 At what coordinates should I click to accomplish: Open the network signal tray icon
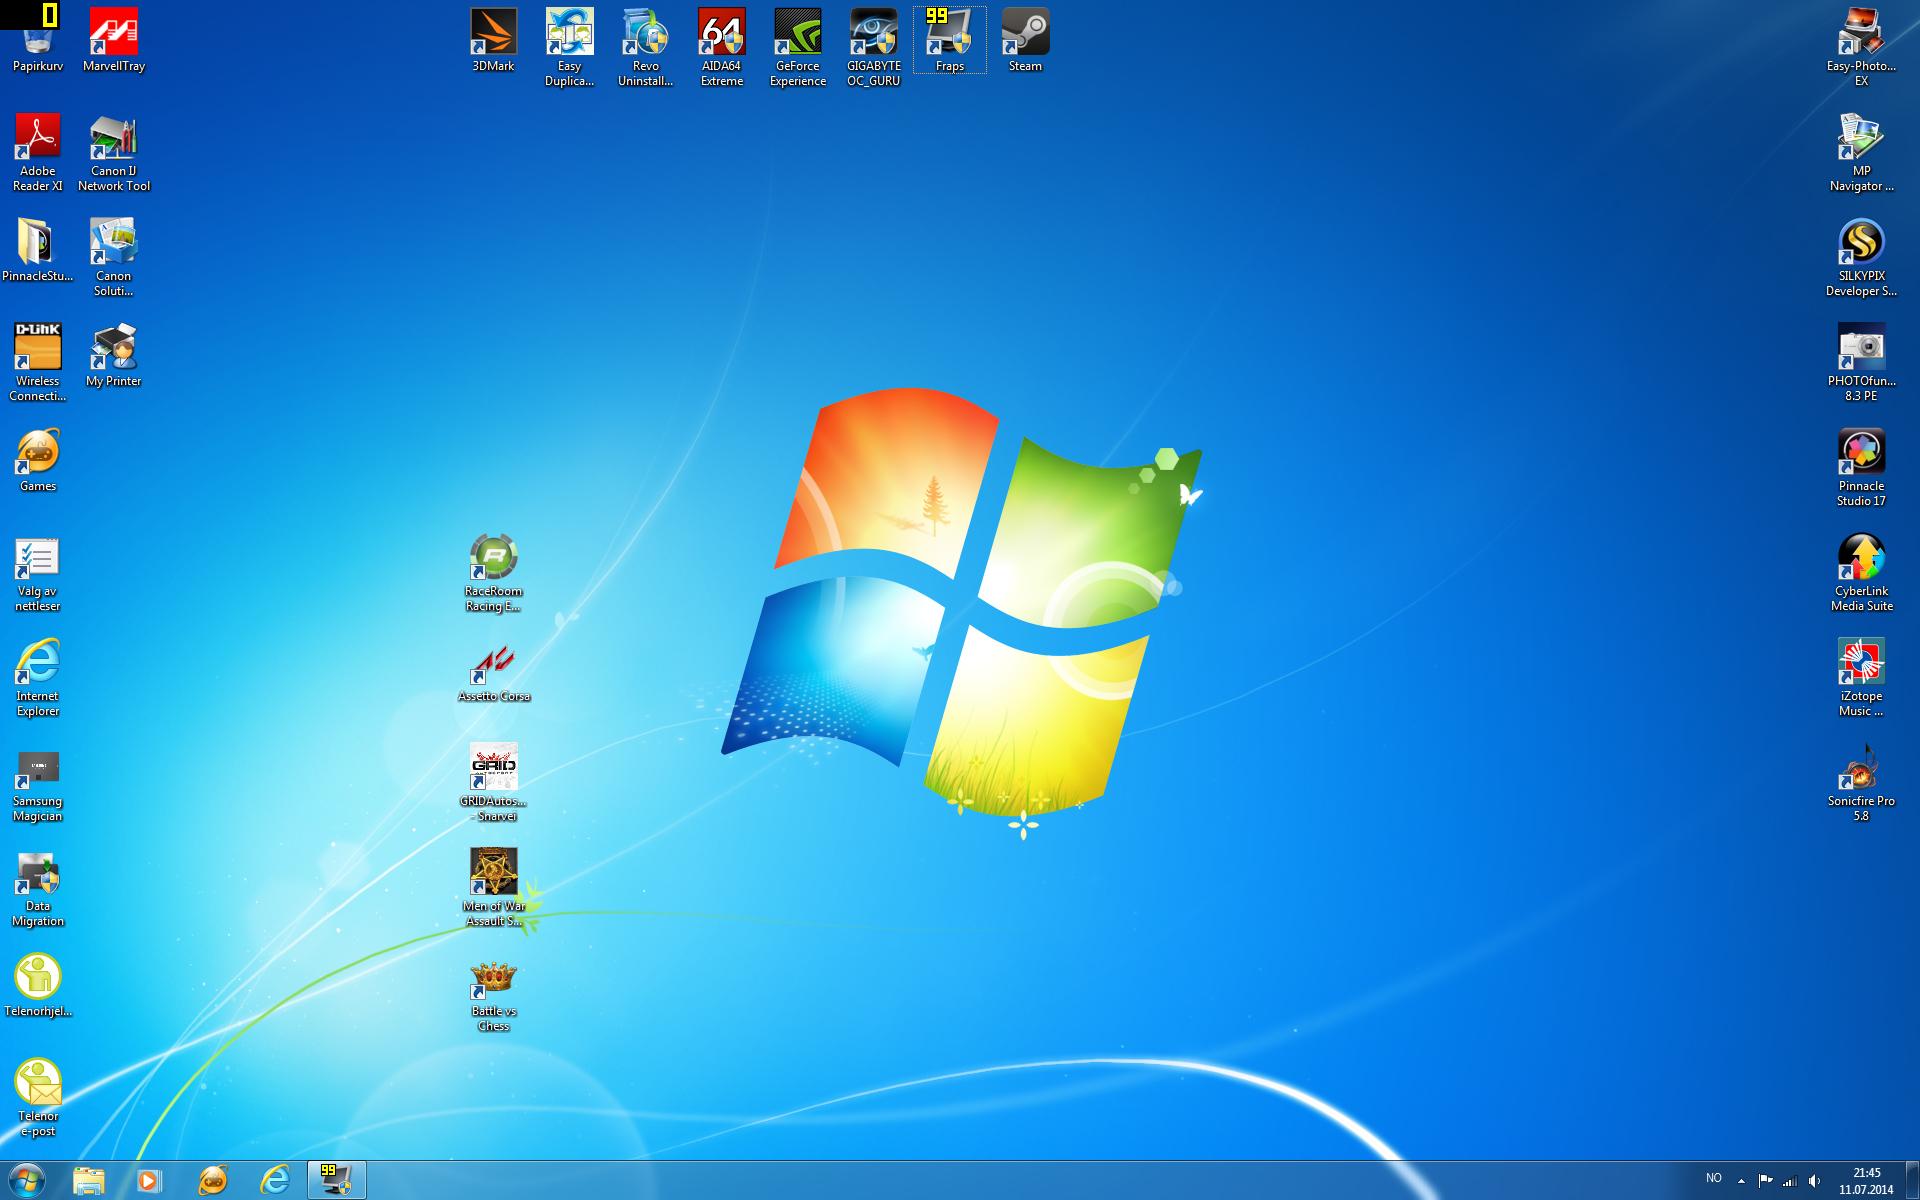point(1790,1181)
